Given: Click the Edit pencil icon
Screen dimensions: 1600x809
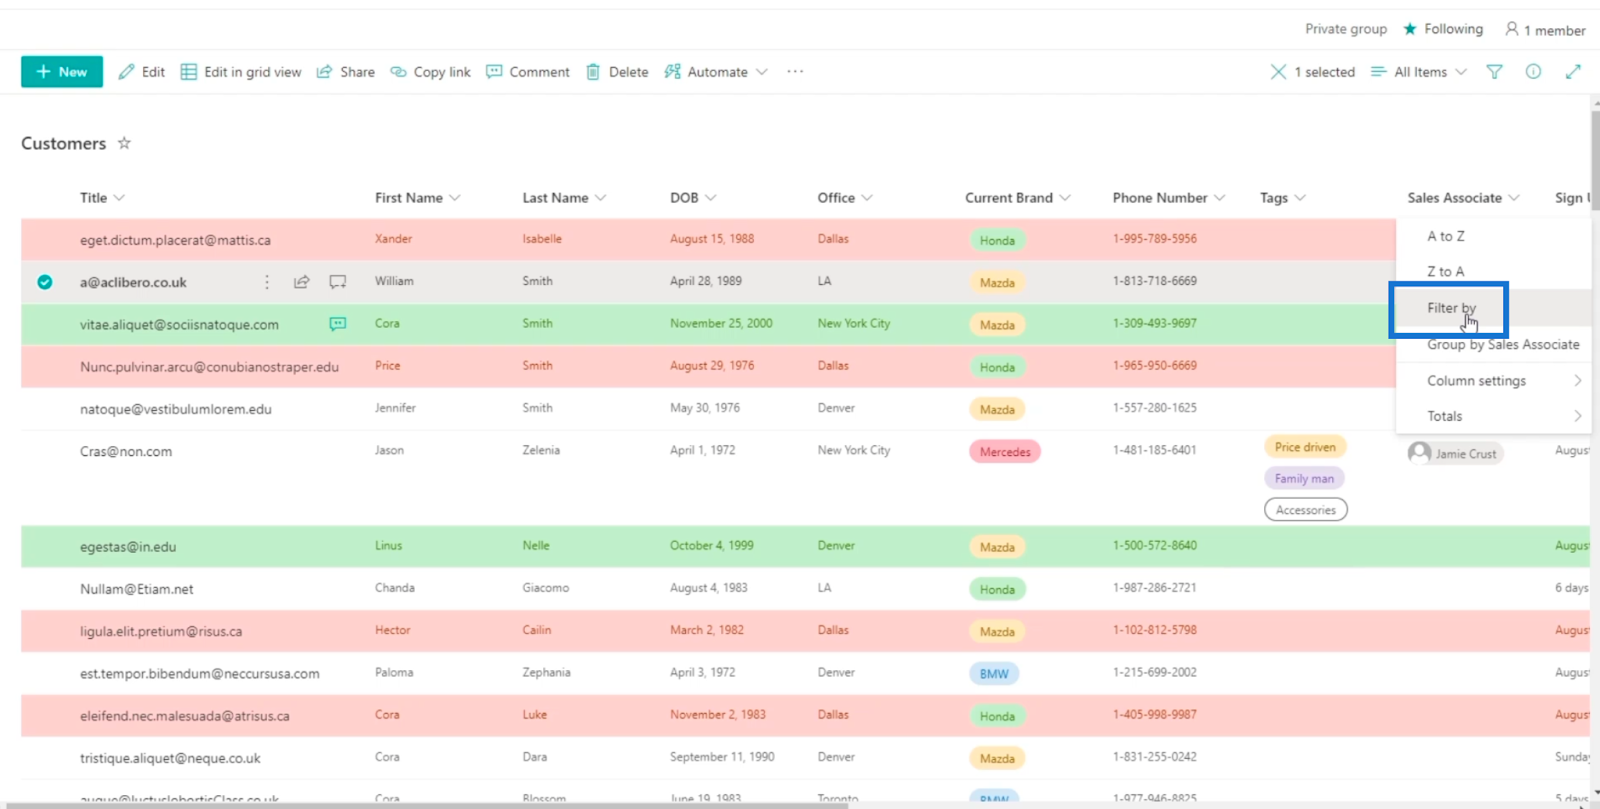Looking at the screenshot, I should click(x=126, y=72).
